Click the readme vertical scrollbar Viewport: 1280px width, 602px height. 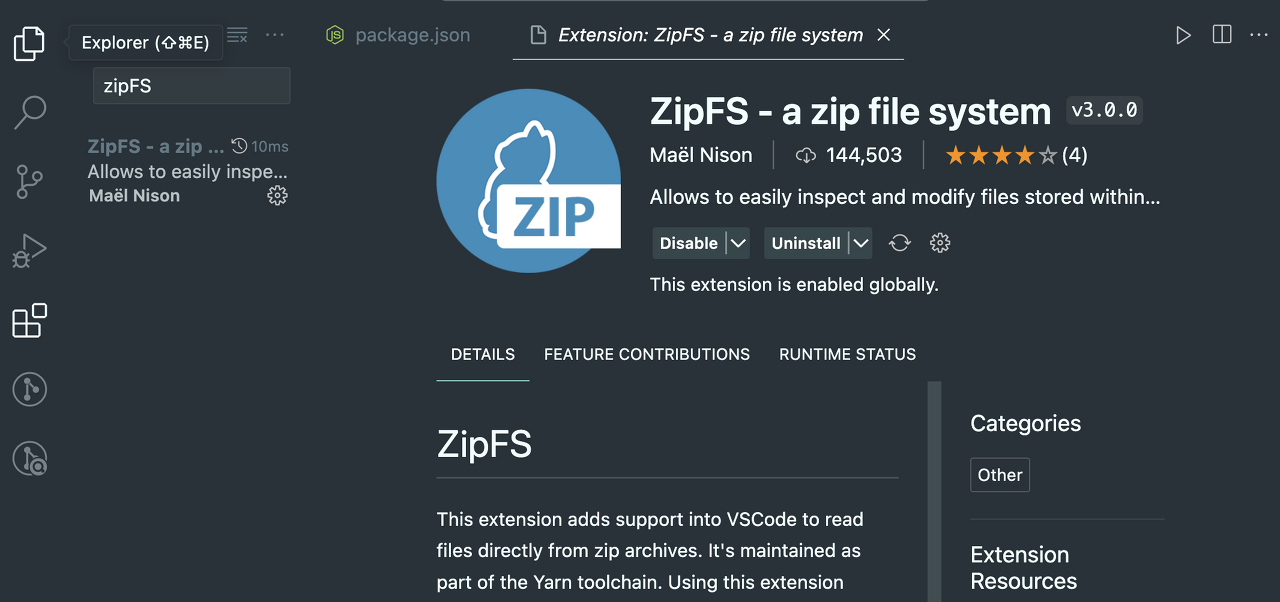[x=935, y=491]
